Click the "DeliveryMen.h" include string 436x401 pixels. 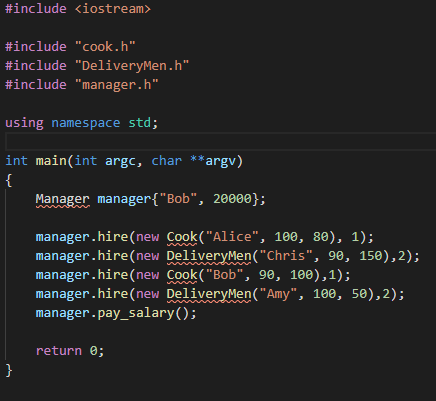[x=132, y=66]
